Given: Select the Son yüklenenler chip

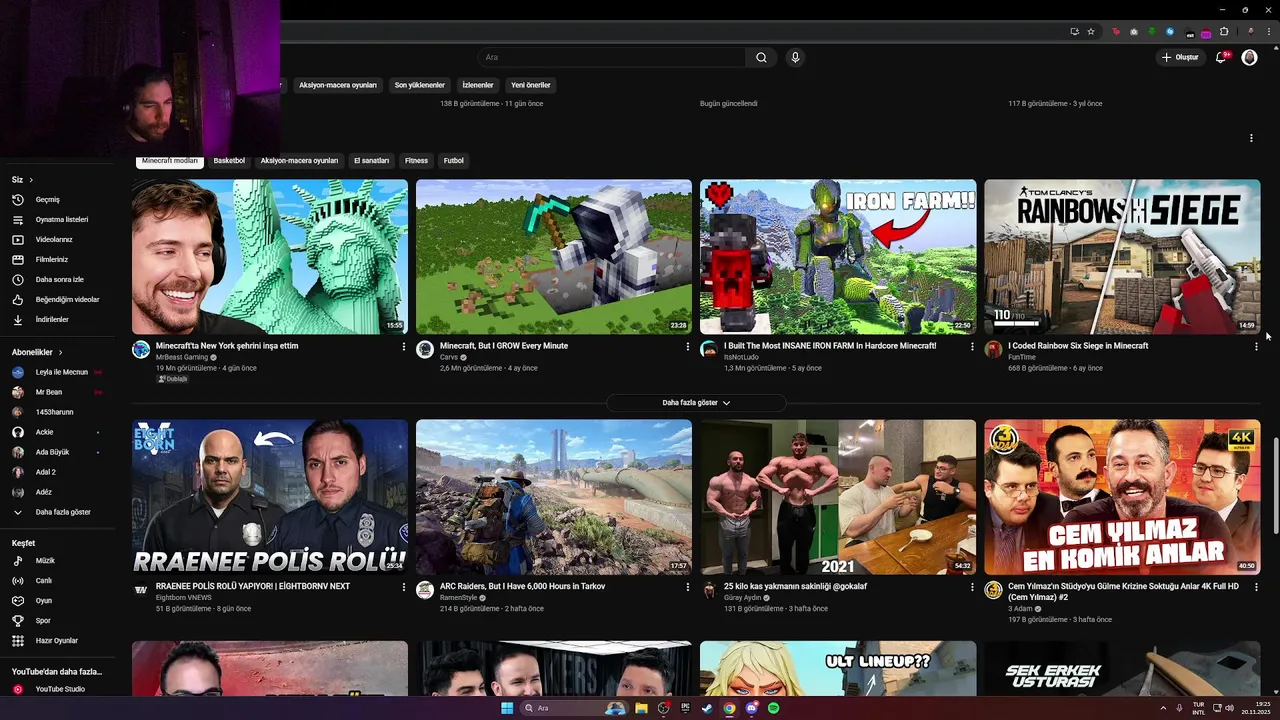Looking at the screenshot, I should click(x=419, y=85).
